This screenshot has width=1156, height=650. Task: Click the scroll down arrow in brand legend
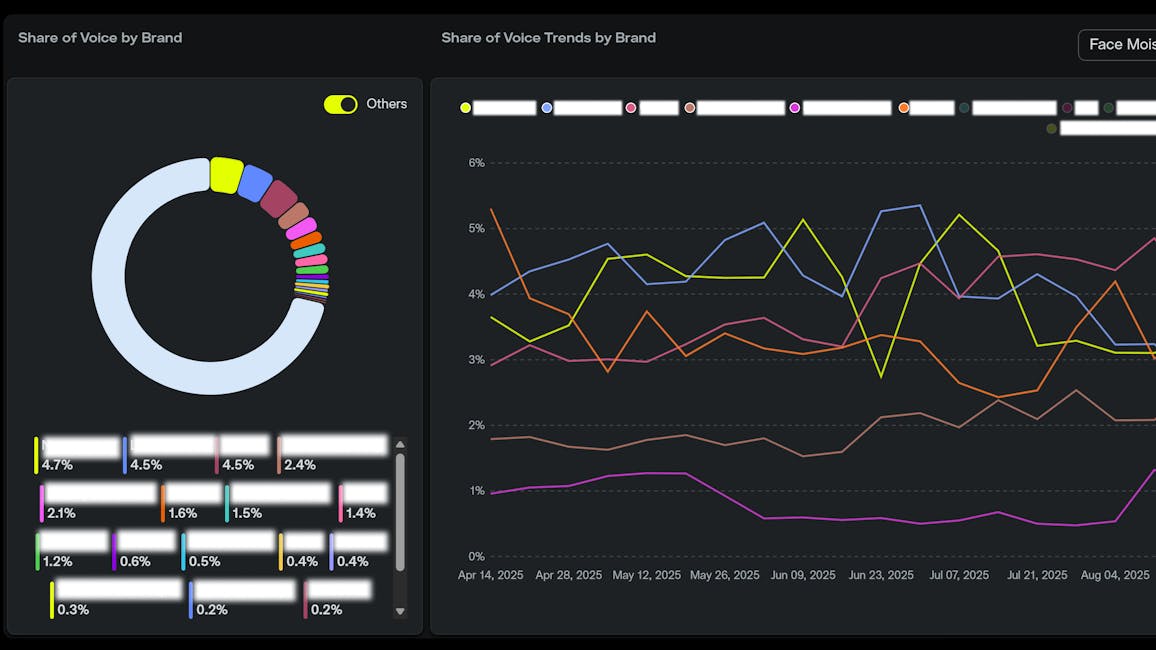click(400, 611)
